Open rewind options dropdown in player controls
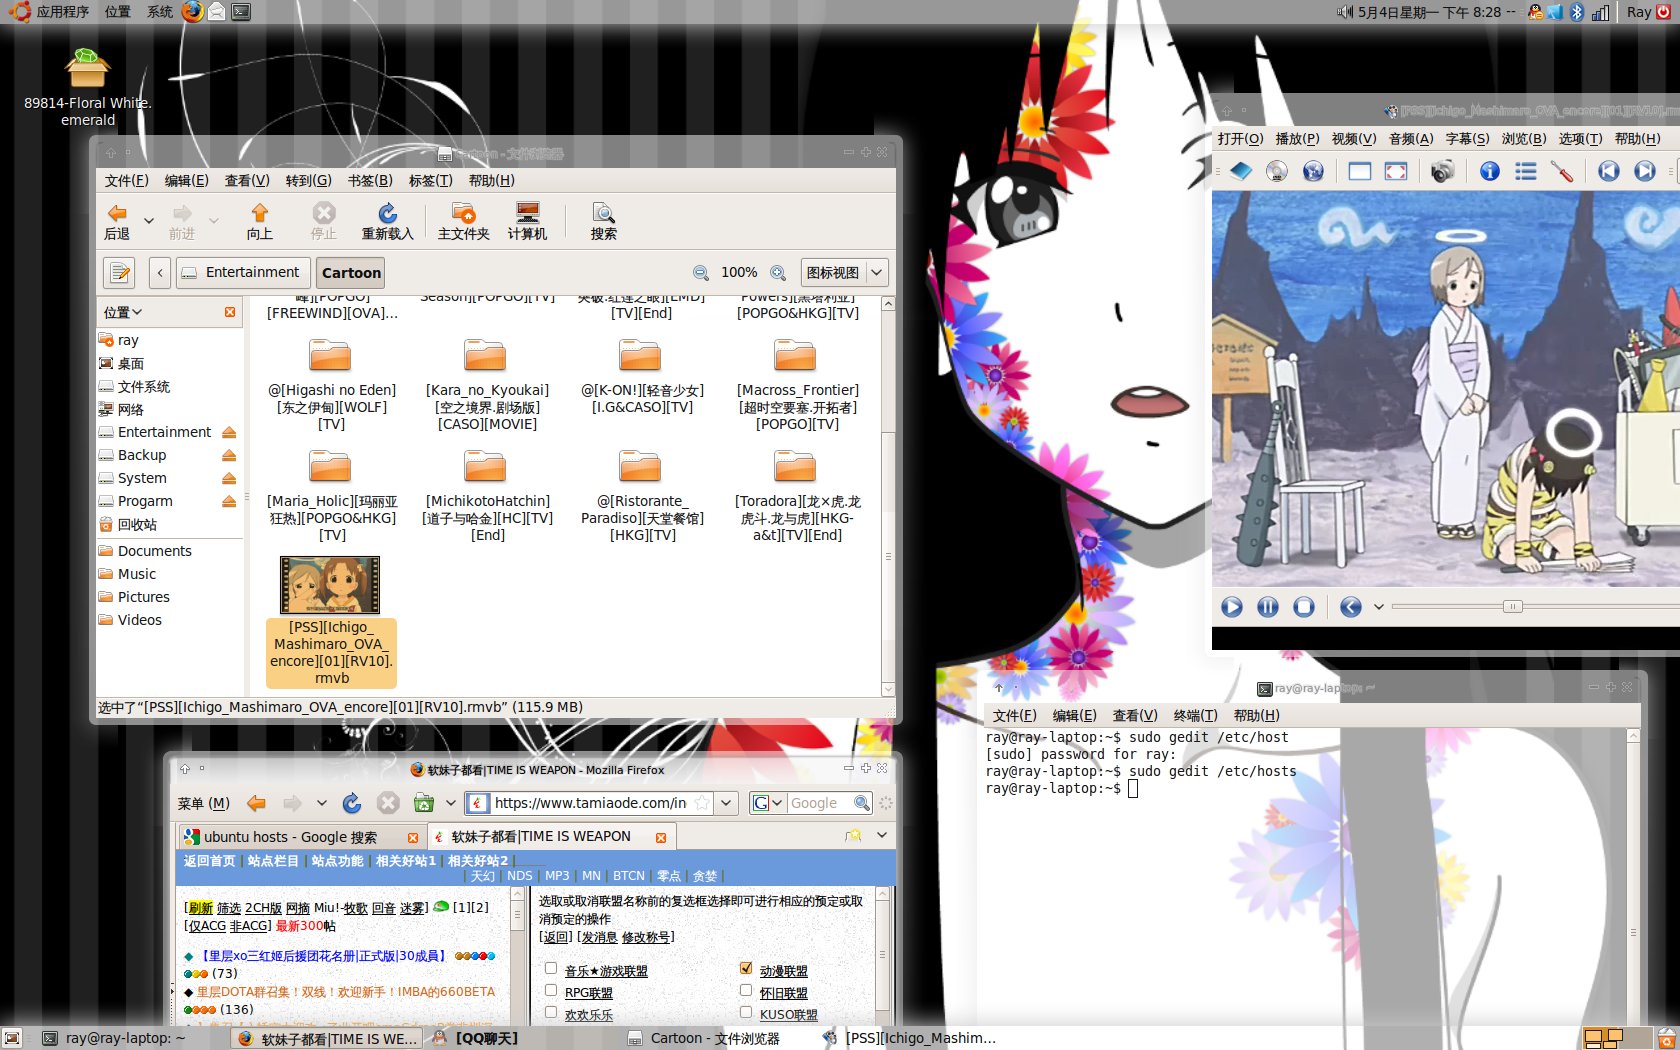This screenshot has height=1050, width=1680. point(1379,607)
